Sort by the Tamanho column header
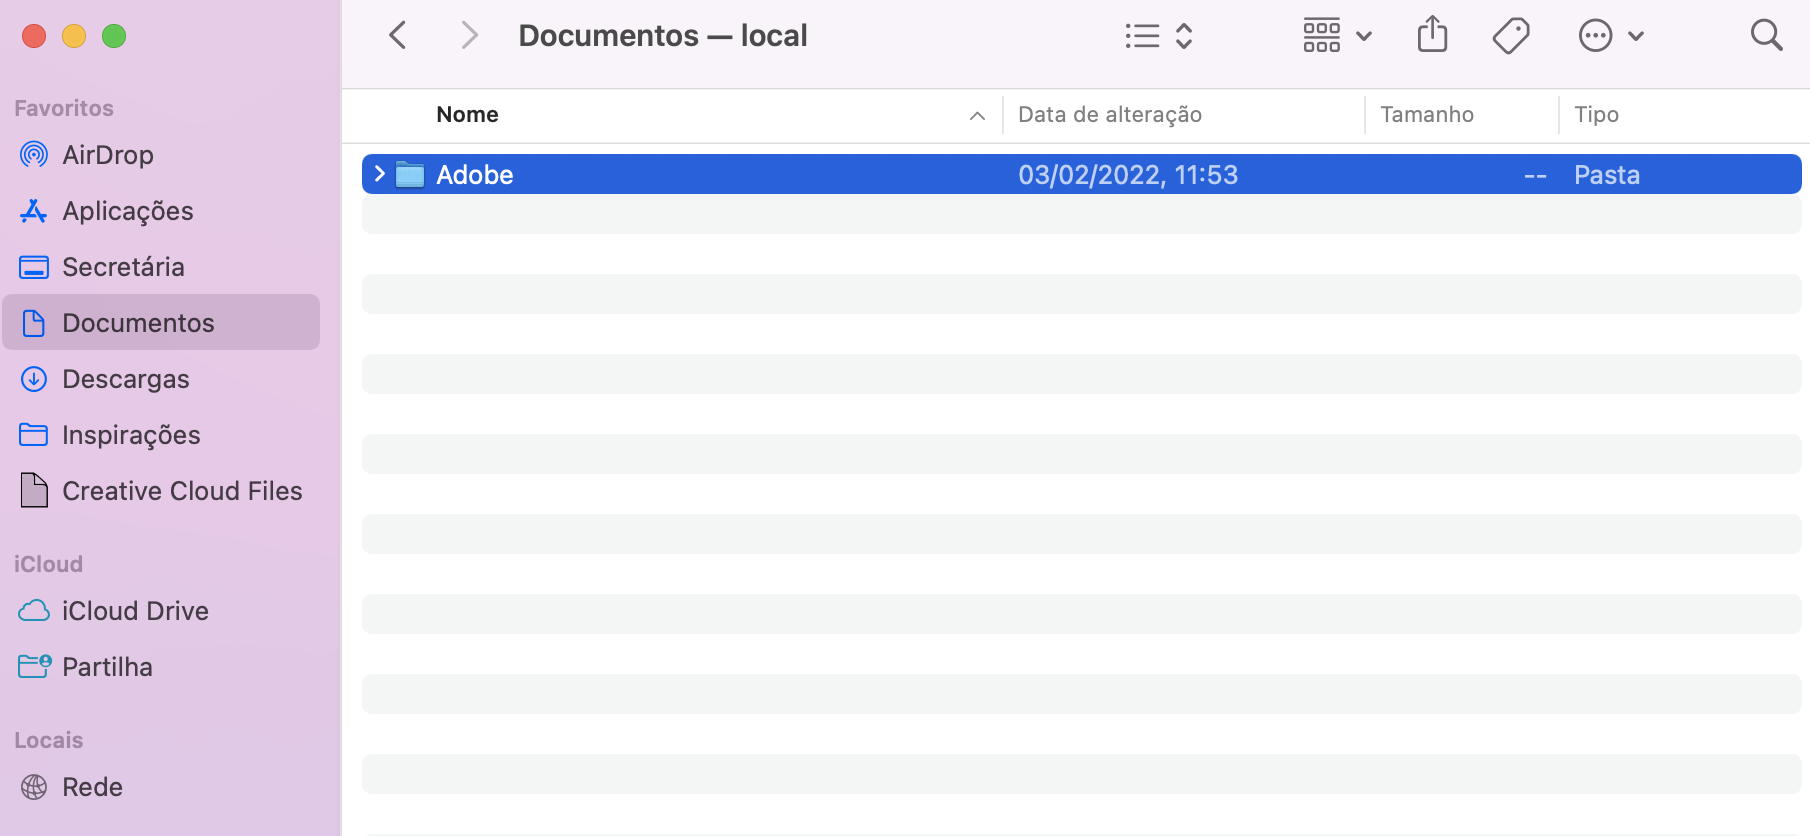1810x836 pixels. click(1427, 115)
